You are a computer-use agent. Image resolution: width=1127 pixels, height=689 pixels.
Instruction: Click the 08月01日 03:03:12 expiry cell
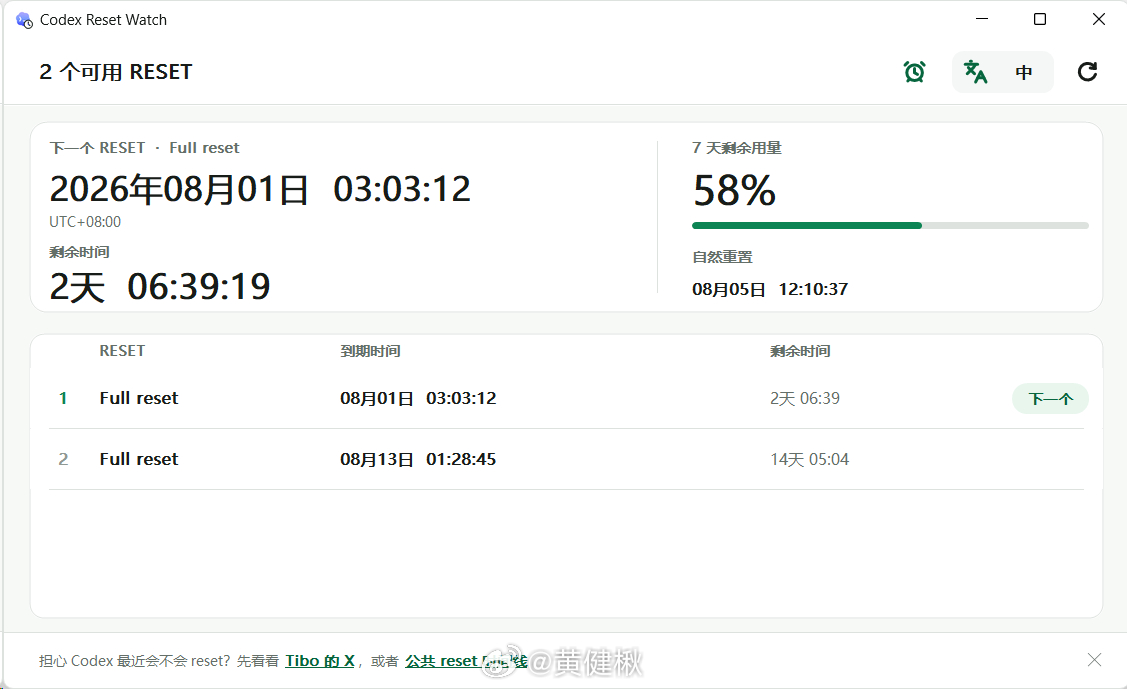418,398
